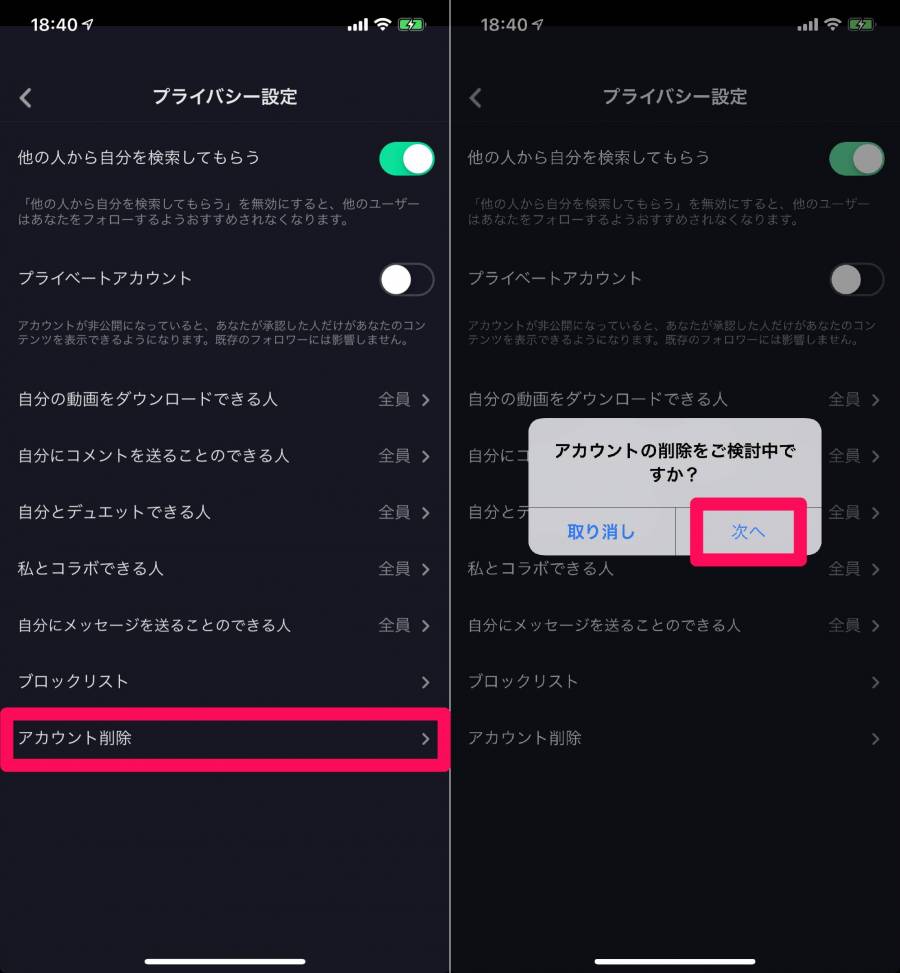This screenshot has width=900, height=973.
Task: Tap battery icon in right status bar
Action: 862,25
